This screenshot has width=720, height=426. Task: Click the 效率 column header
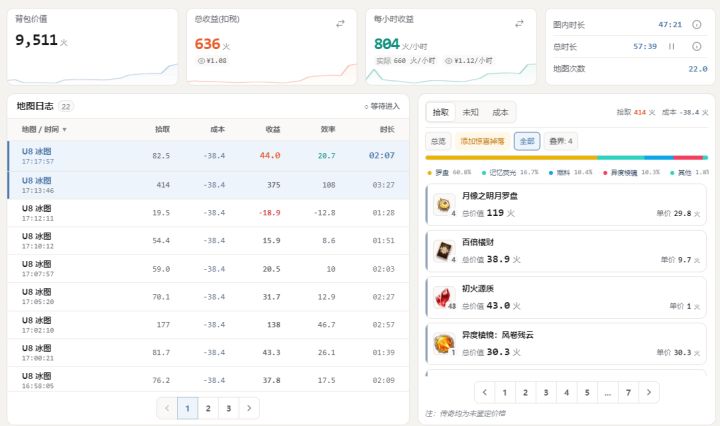click(328, 129)
